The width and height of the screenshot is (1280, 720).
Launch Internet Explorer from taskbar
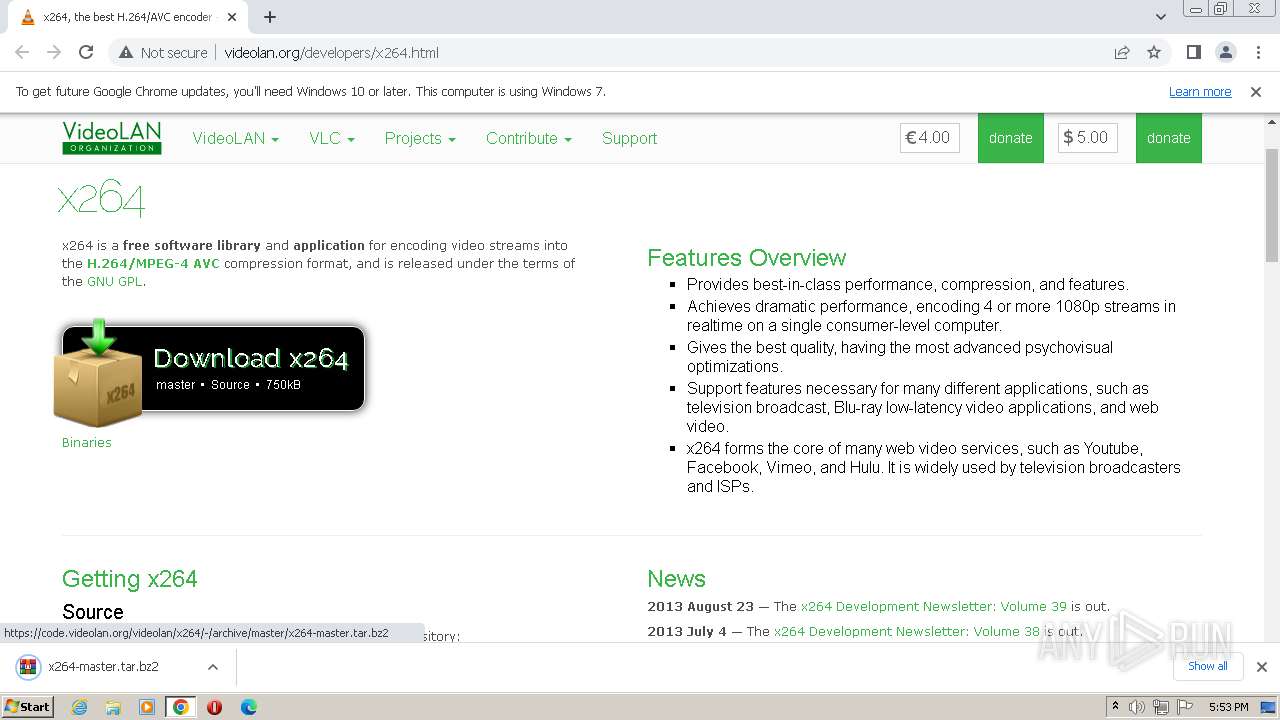coord(79,707)
